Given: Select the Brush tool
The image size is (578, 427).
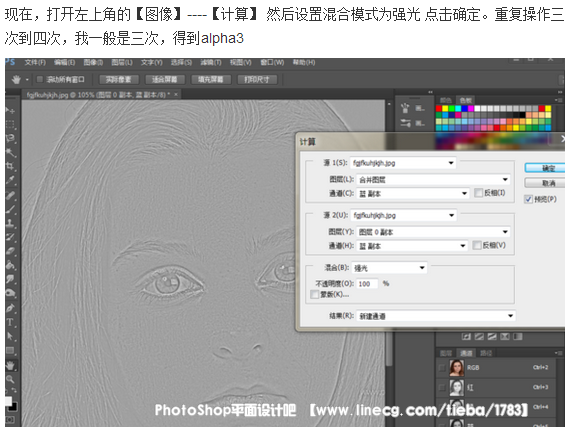Looking at the screenshot, I should 10,209.
